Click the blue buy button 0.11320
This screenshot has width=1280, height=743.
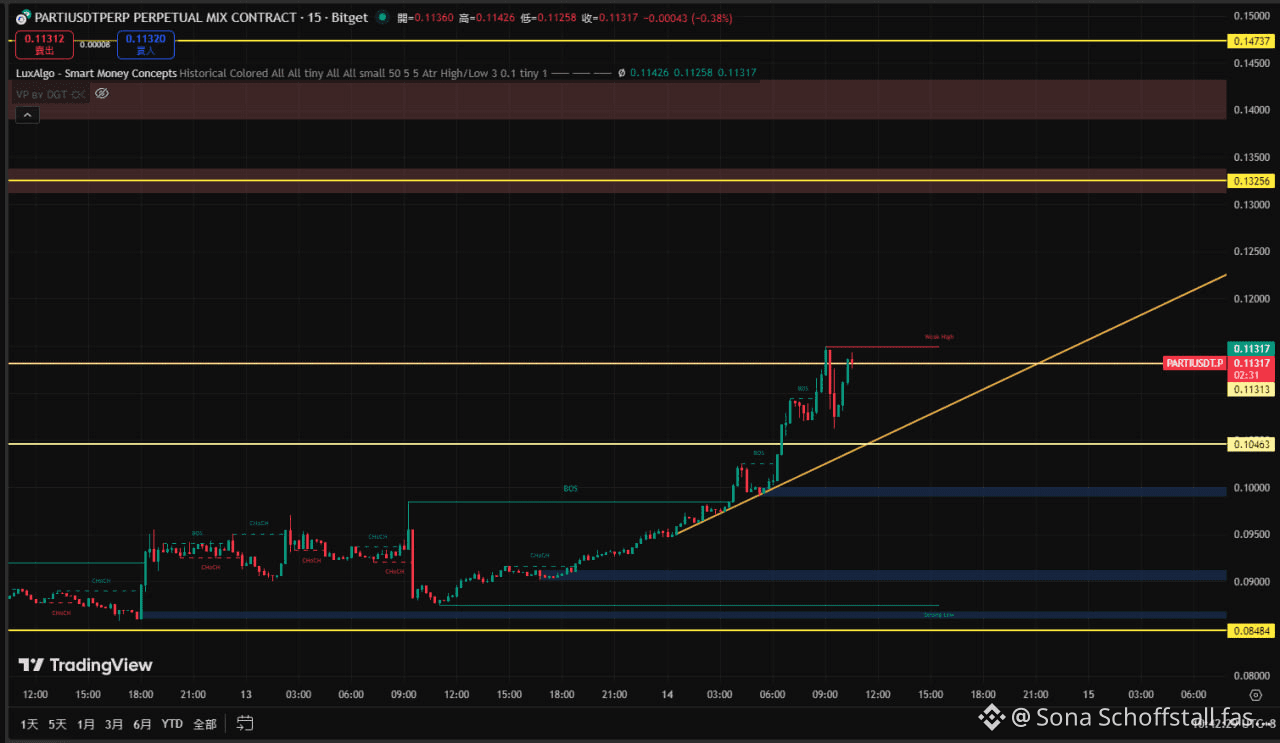pos(146,44)
